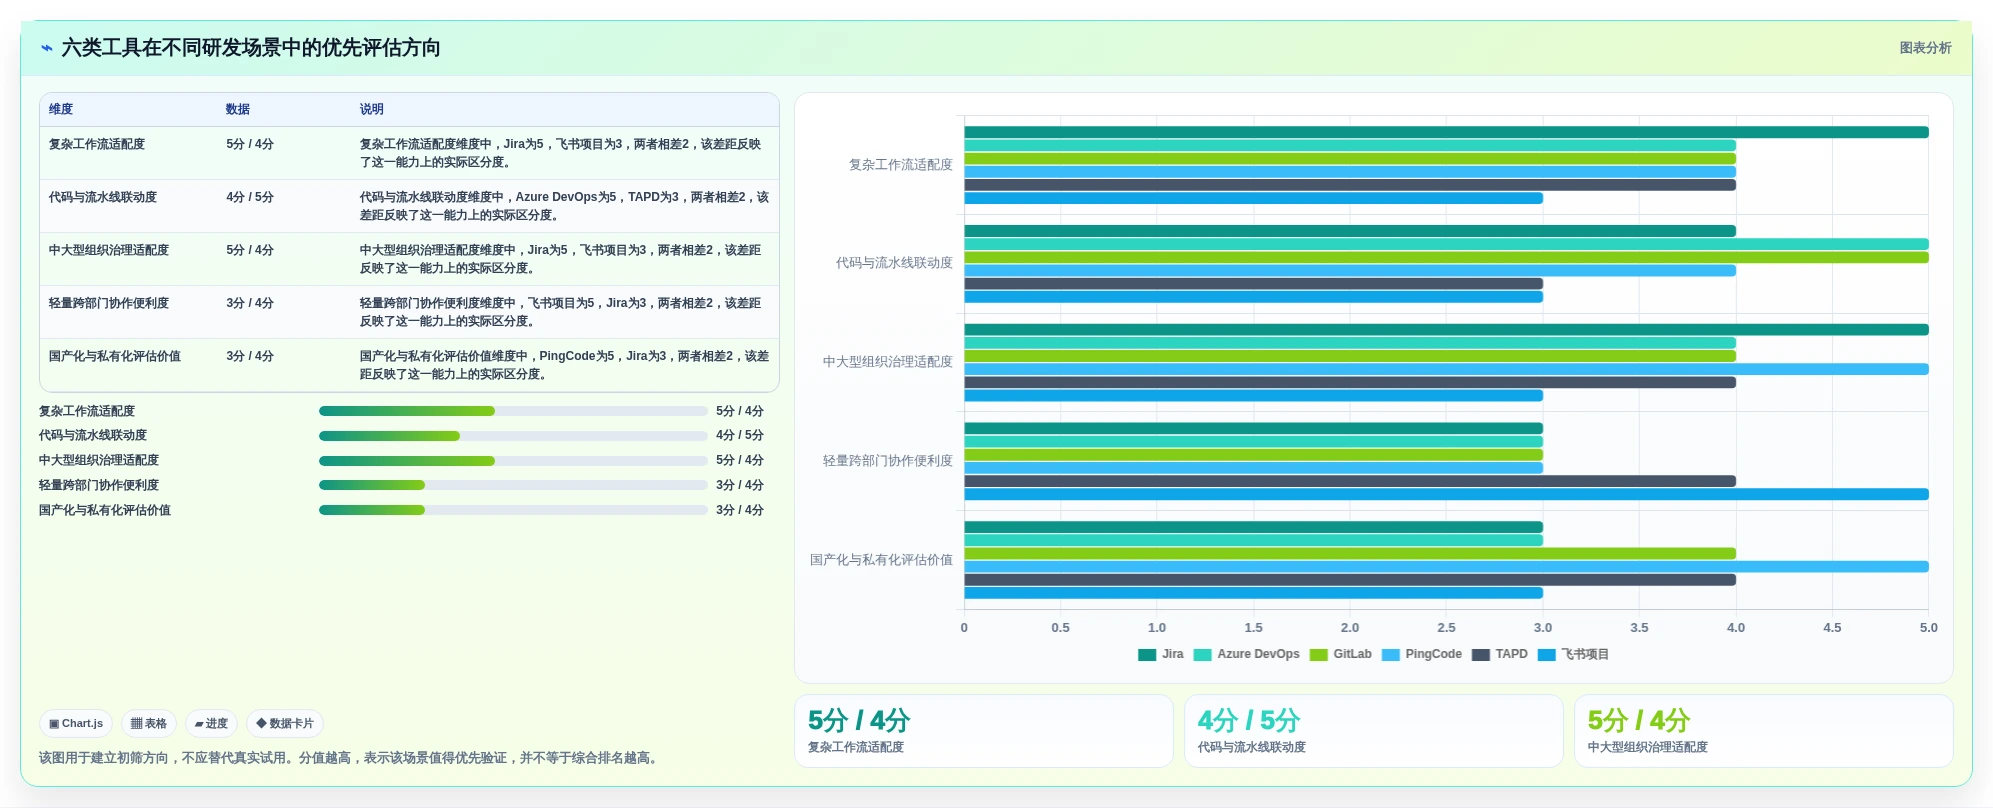Click the description mentioning PingCode为5

(564, 365)
